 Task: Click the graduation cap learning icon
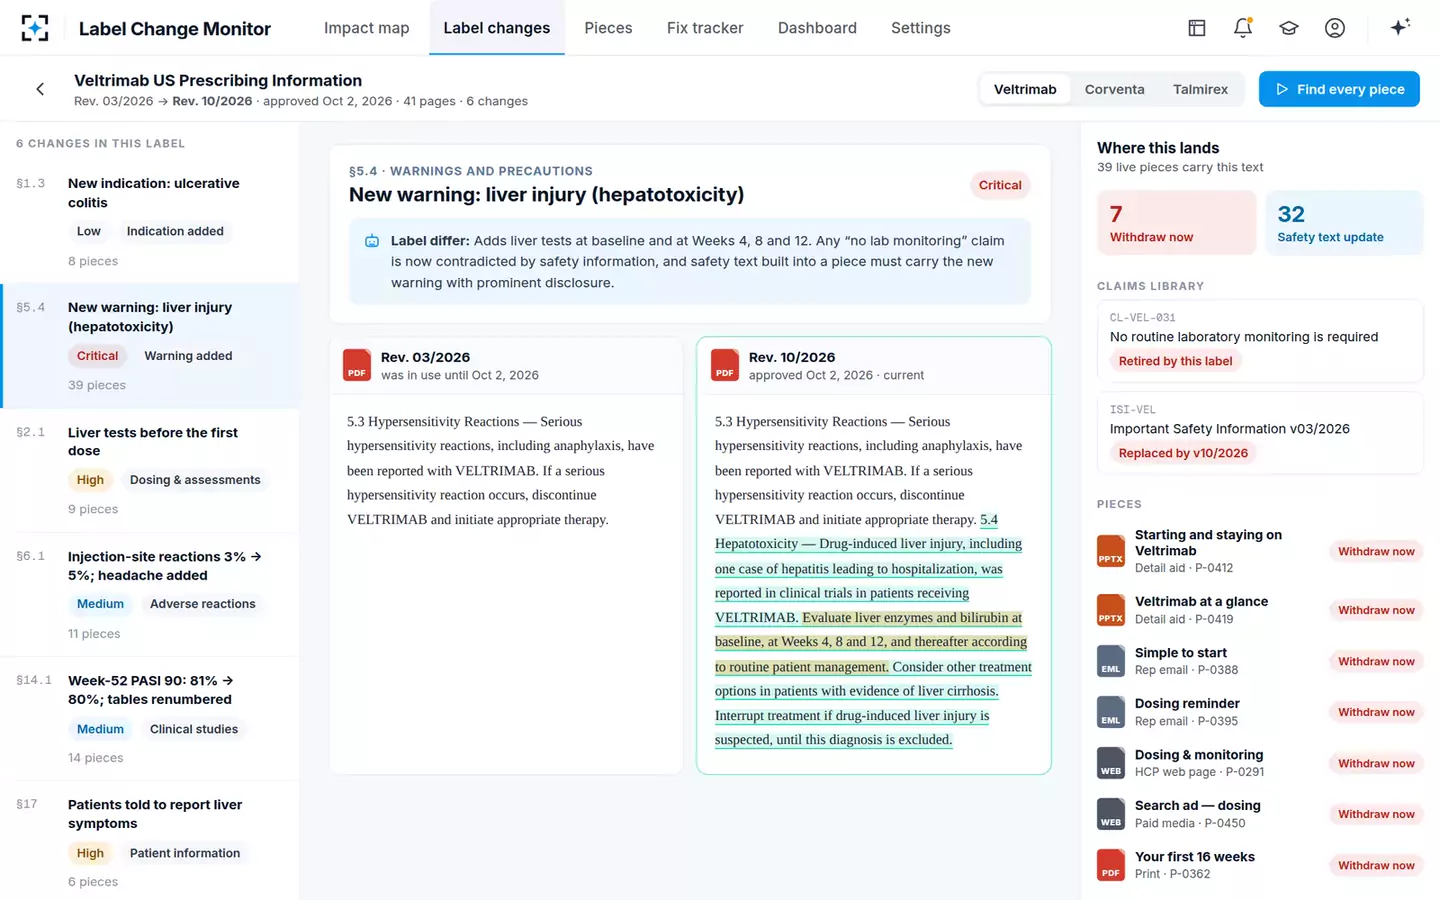point(1289,28)
